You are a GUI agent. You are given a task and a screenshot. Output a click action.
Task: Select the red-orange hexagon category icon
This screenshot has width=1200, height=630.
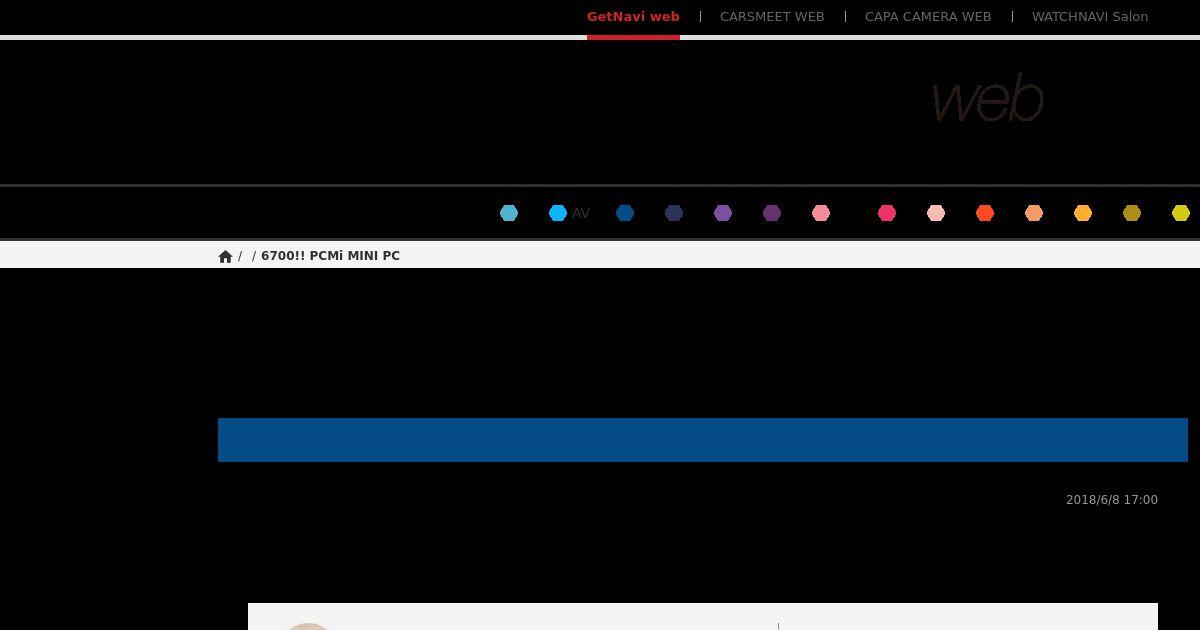(985, 213)
